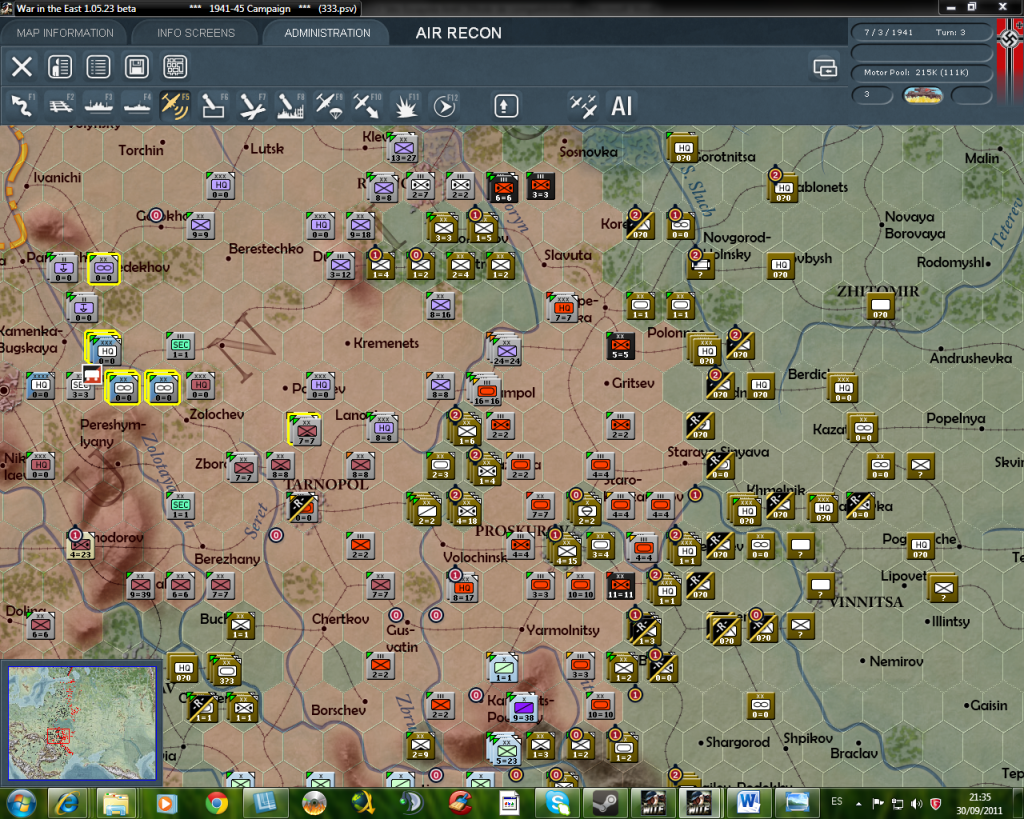Select the Move mode (F1) icon
Viewport: 1024px width, 819px height.
pos(23,106)
